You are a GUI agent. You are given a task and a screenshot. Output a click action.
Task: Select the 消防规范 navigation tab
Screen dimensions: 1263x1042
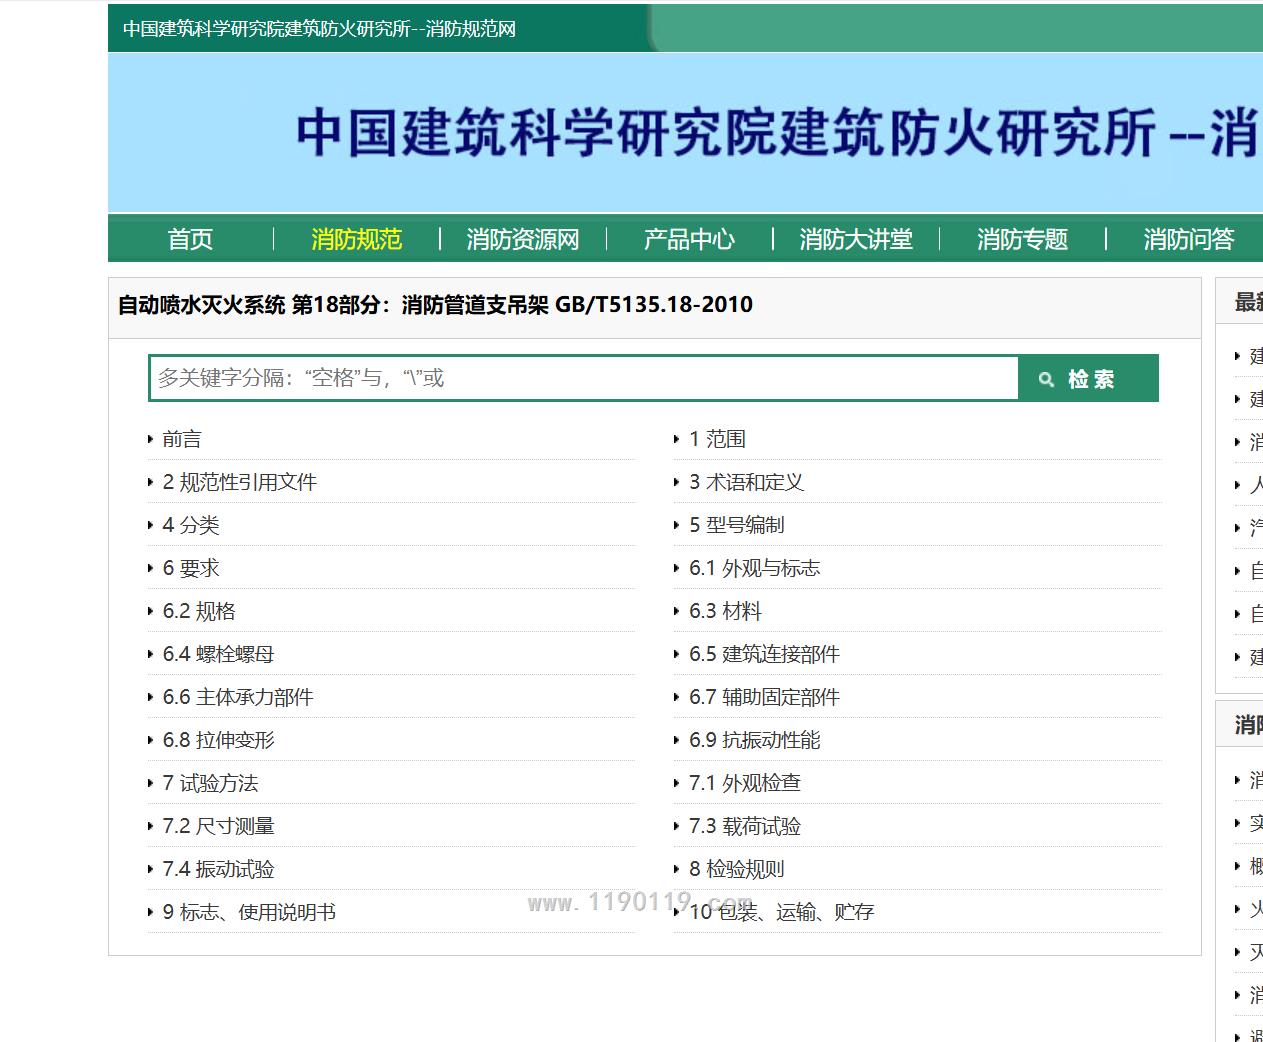(x=356, y=239)
